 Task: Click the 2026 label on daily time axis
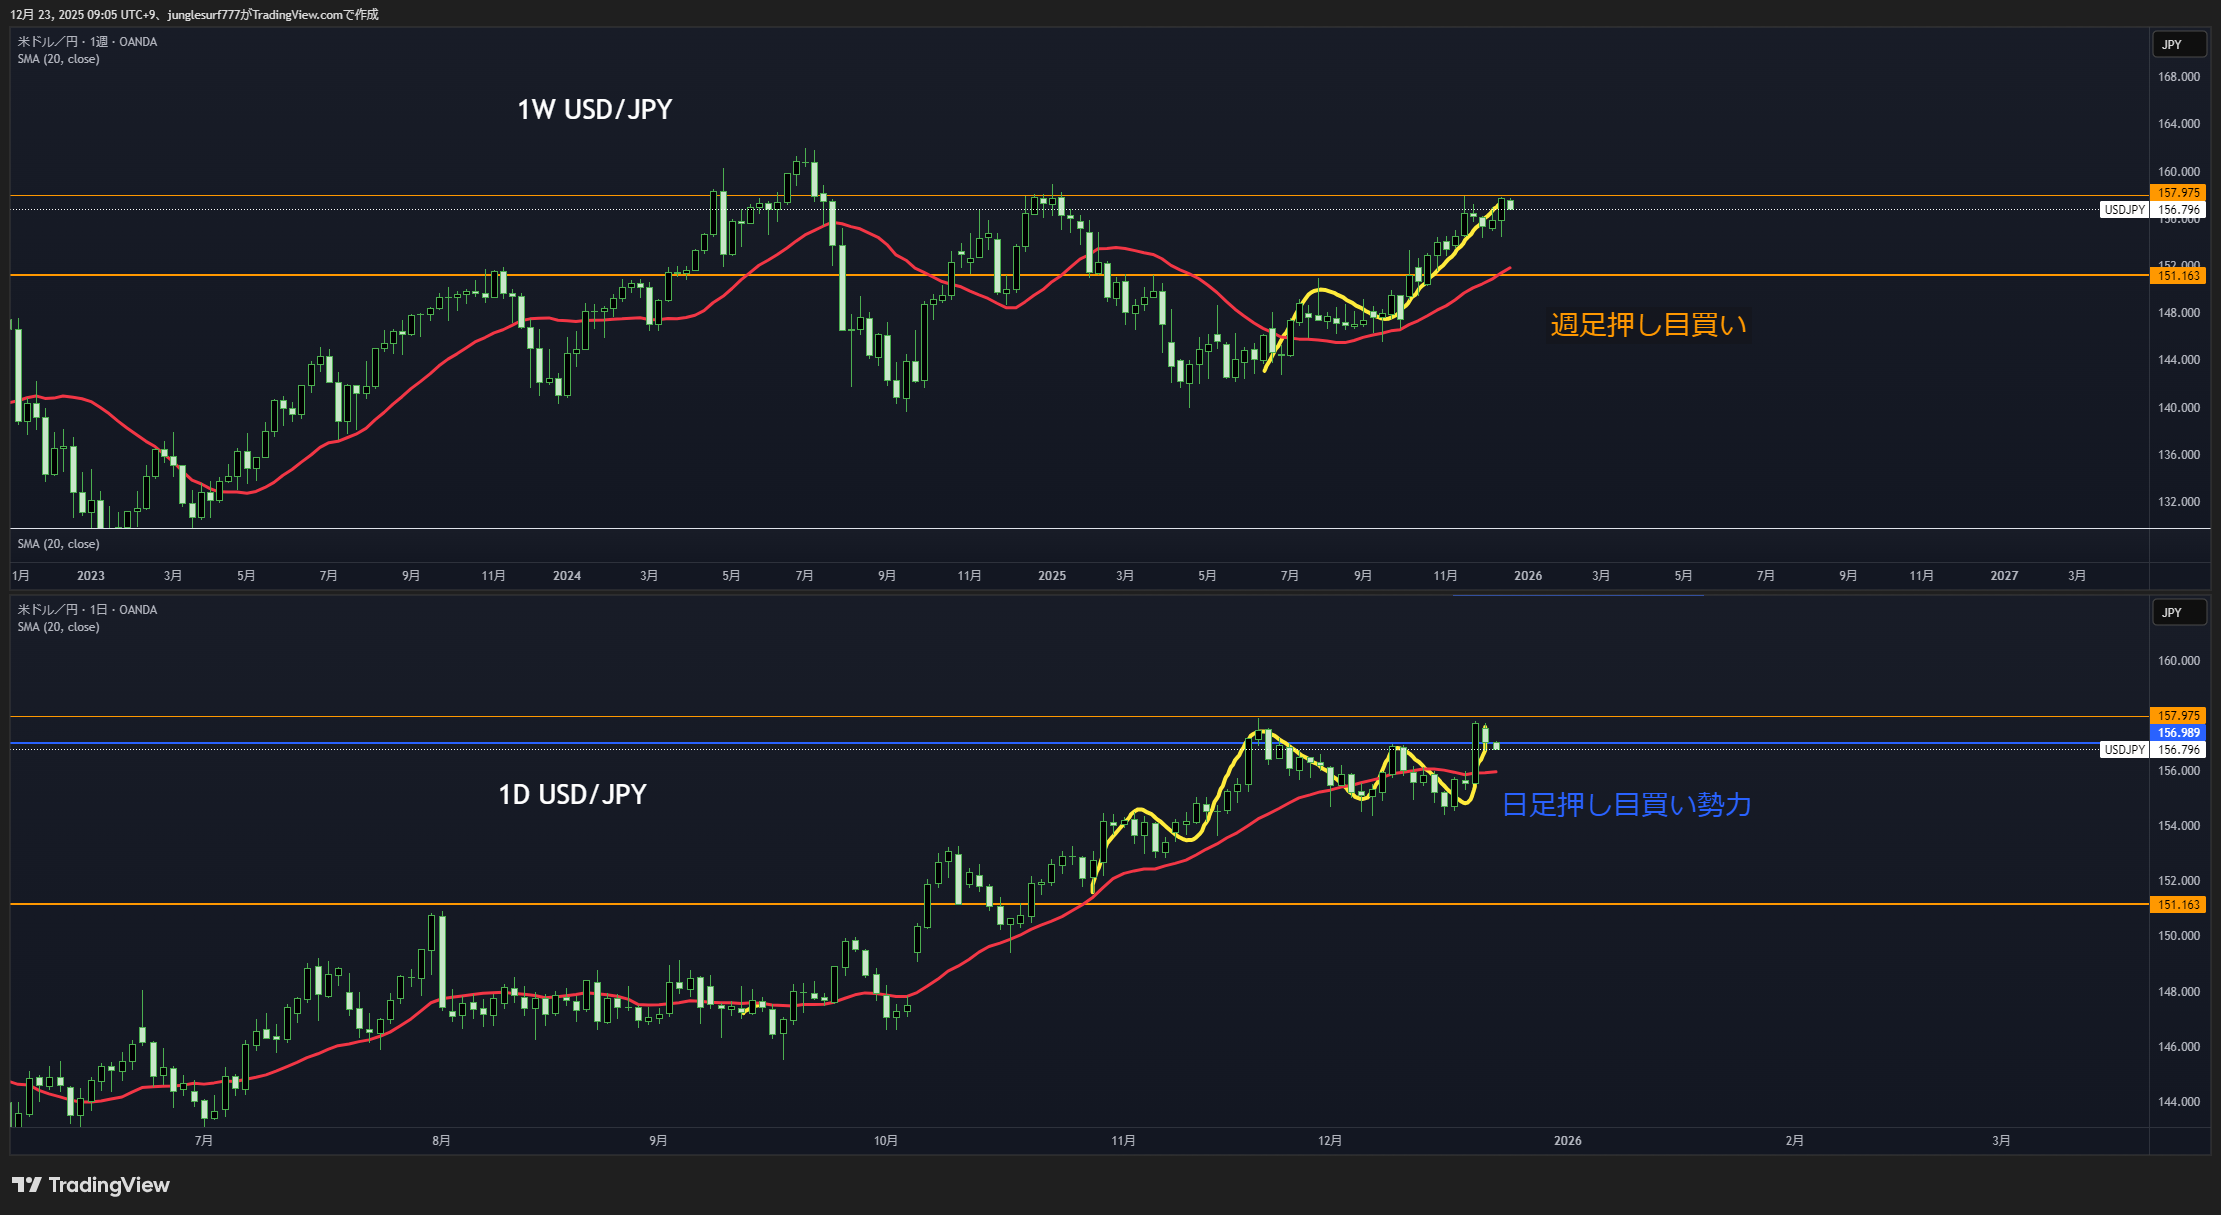[1567, 1141]
